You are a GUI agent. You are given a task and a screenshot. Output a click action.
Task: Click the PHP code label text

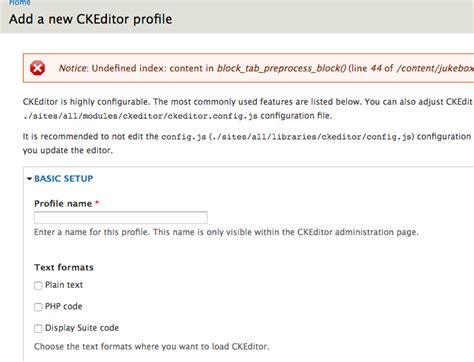coord(64,306)
